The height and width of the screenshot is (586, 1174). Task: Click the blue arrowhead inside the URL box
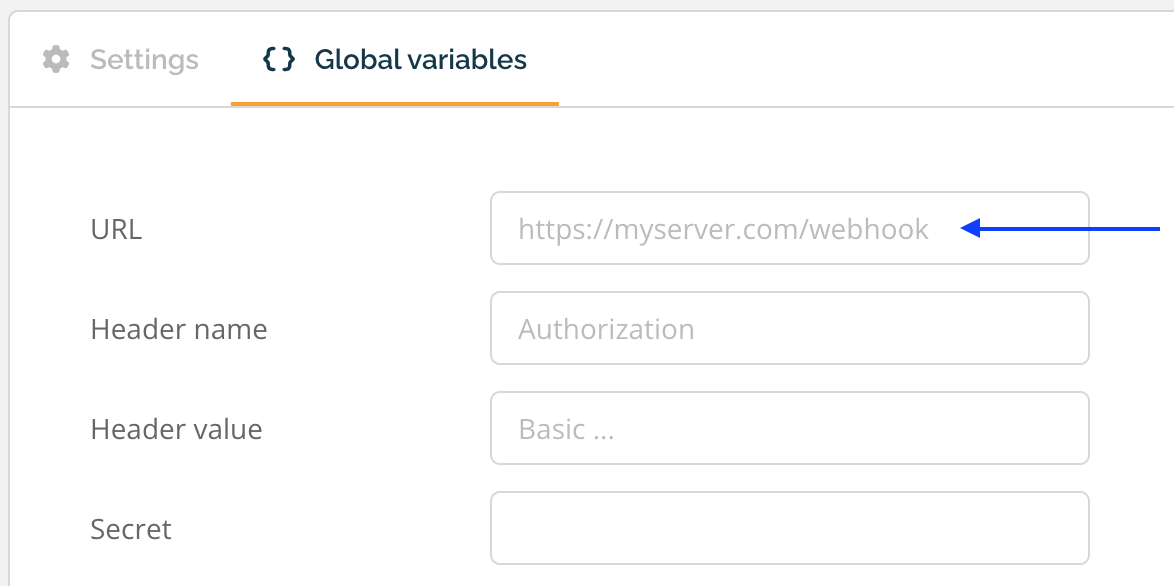[971, 229]
